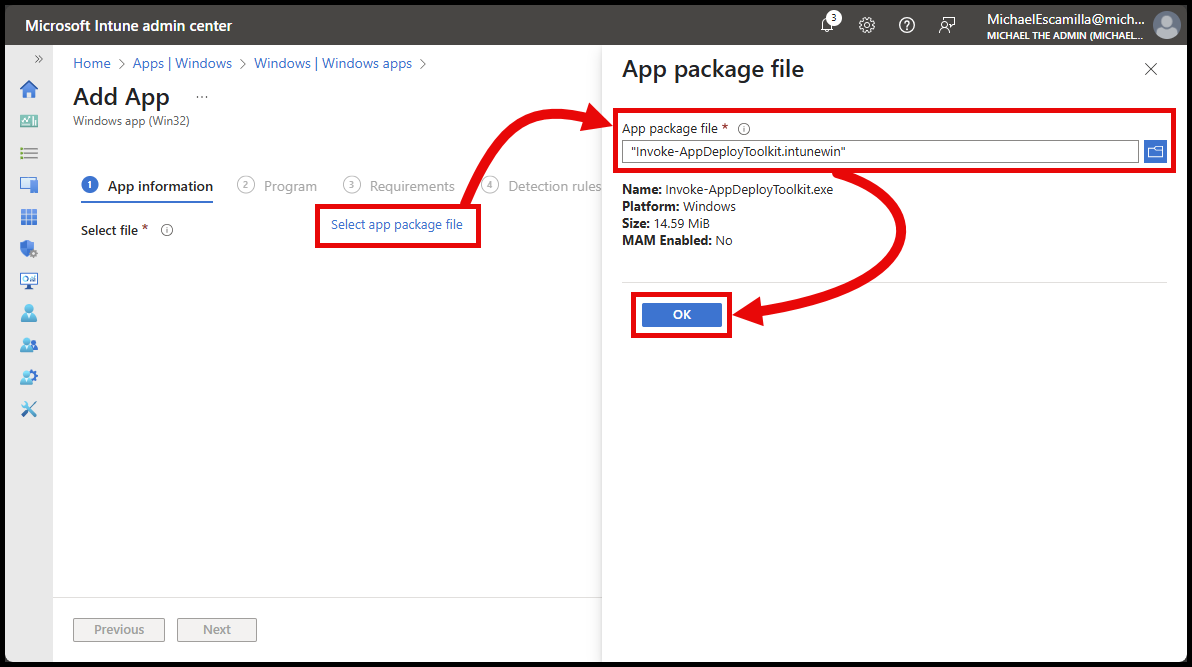Click the App package file text field

[x=880, y=151]
